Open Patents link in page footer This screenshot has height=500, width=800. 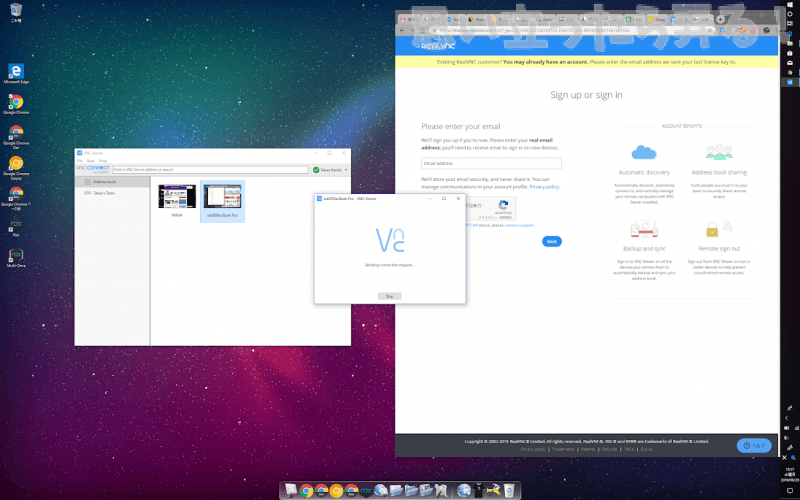pyautogui.click(x=588, y=449)
